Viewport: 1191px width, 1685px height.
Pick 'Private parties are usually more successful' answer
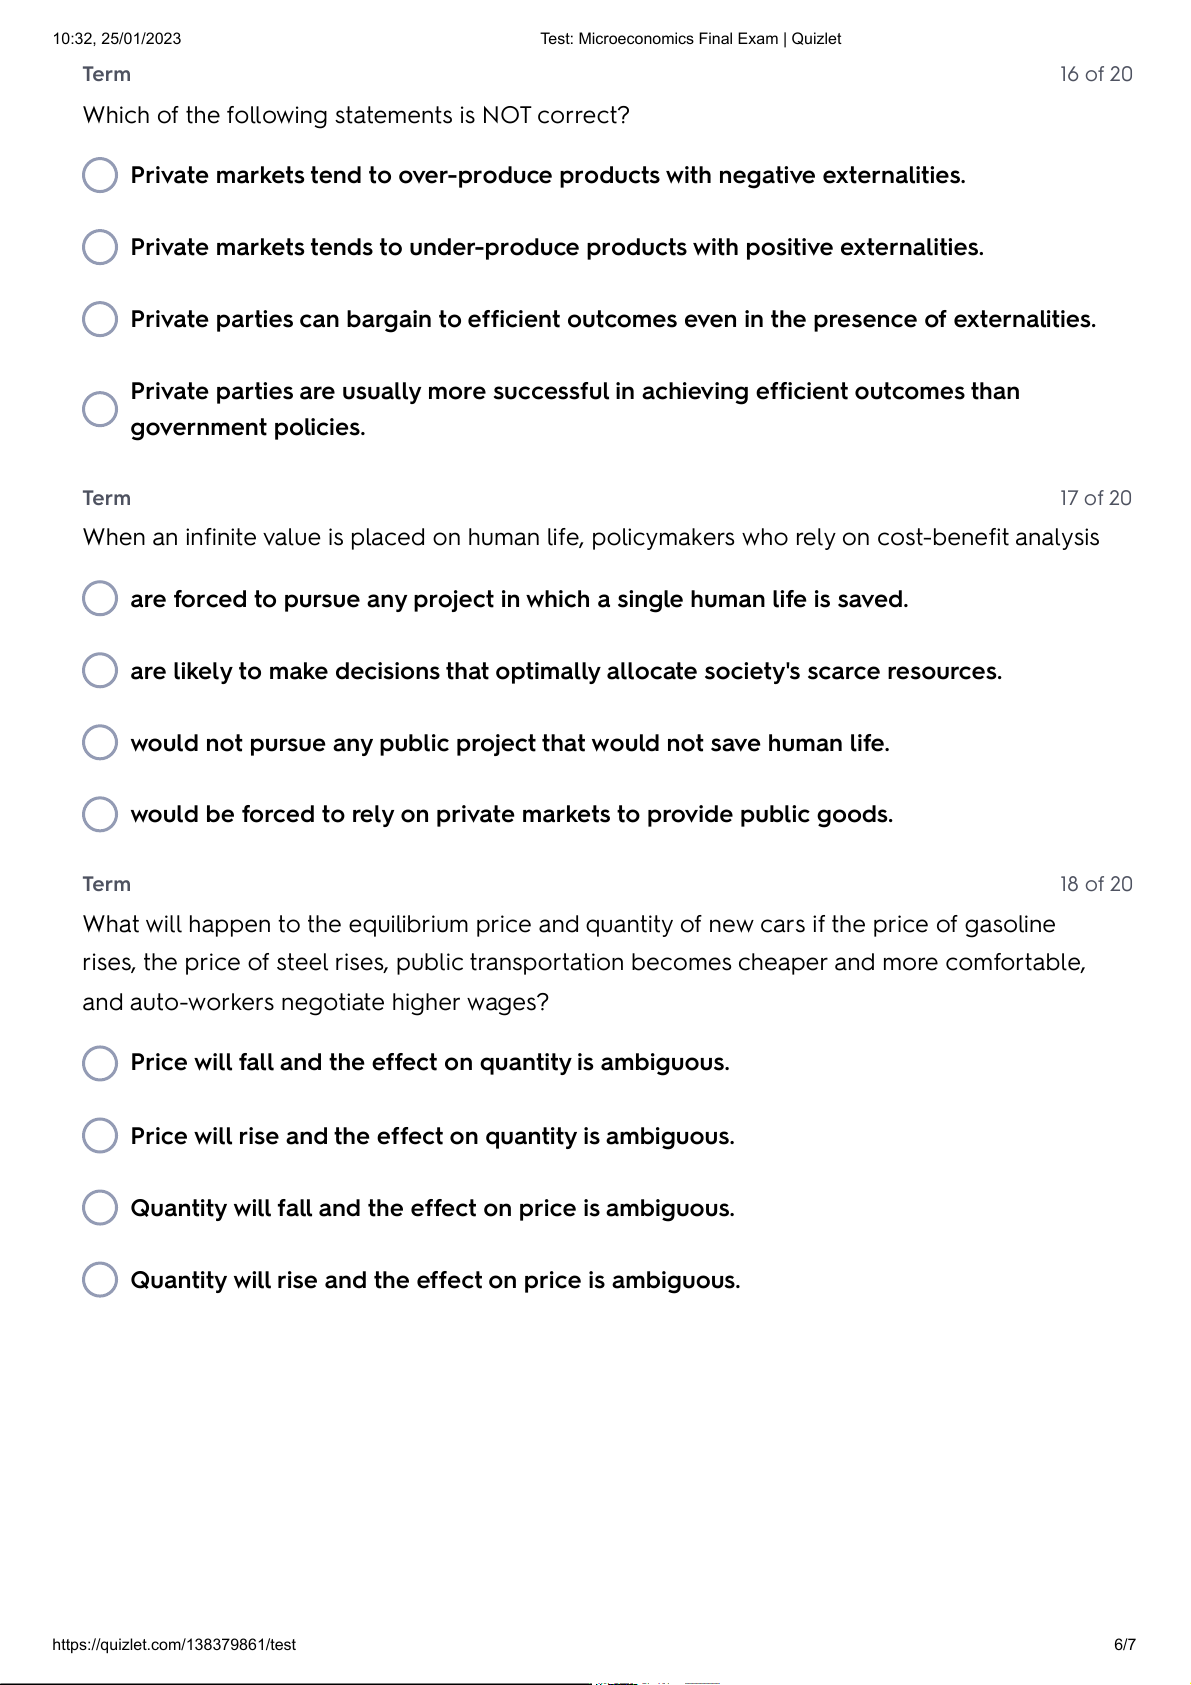[x=100, y=408]
